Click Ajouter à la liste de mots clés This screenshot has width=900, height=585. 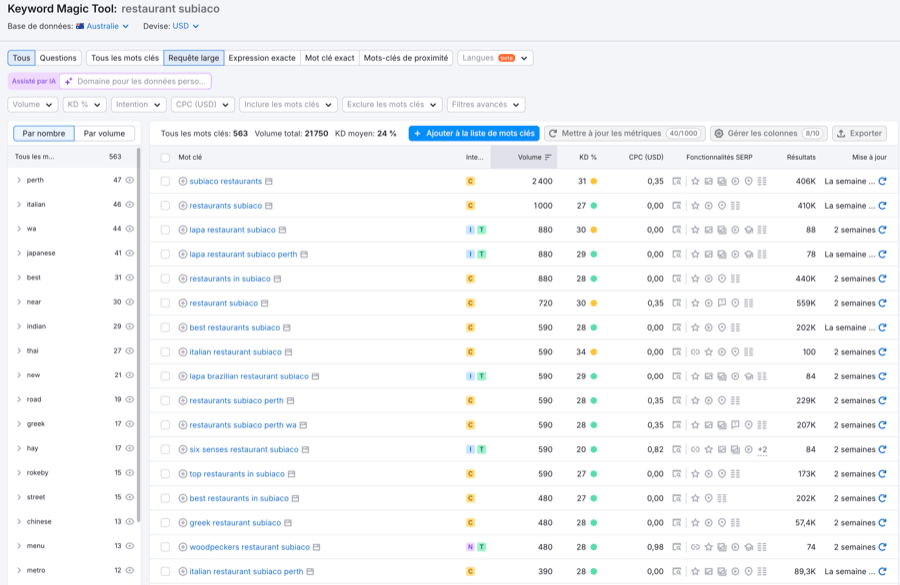click(x=474, y=133)
